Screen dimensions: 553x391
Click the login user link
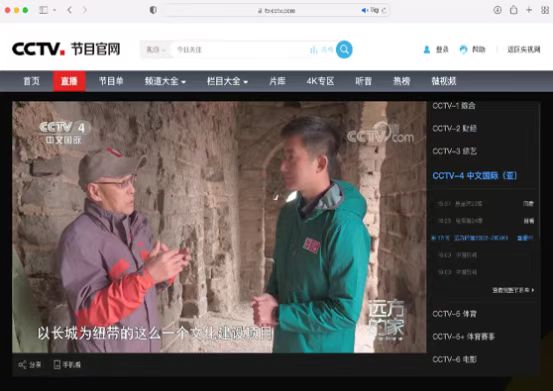436,50
